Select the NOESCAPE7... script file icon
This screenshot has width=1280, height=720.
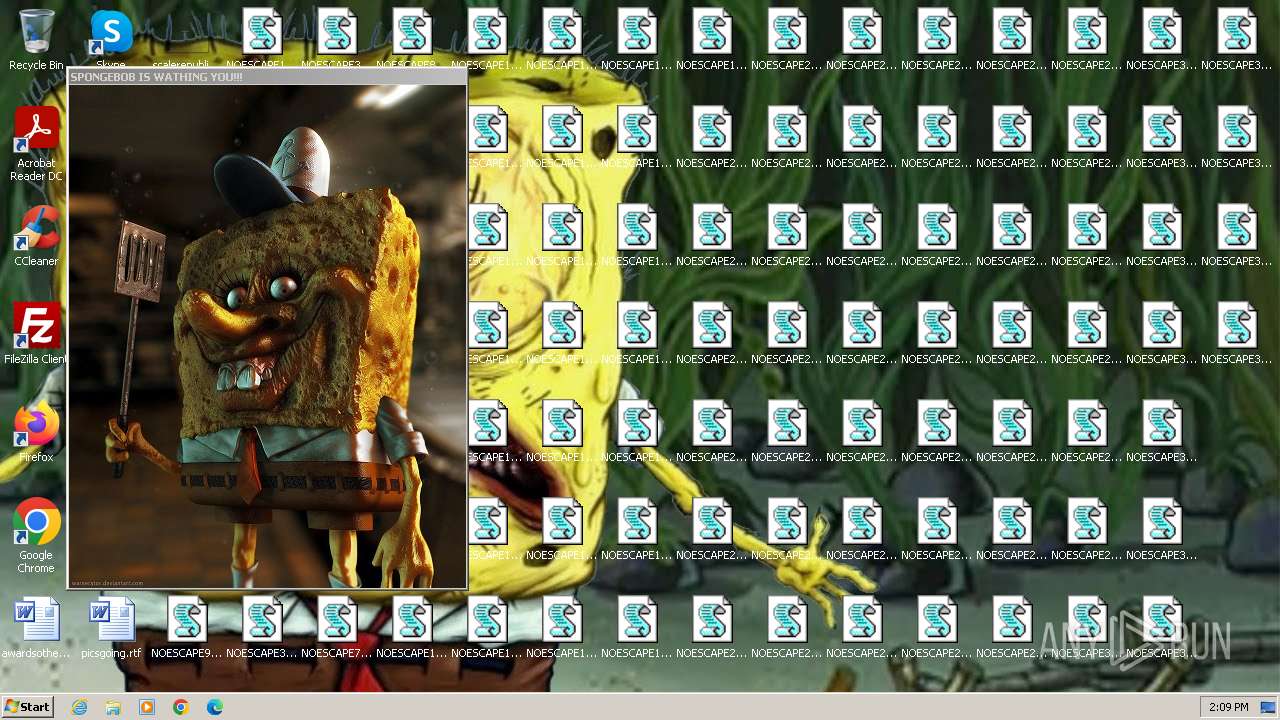336,628
